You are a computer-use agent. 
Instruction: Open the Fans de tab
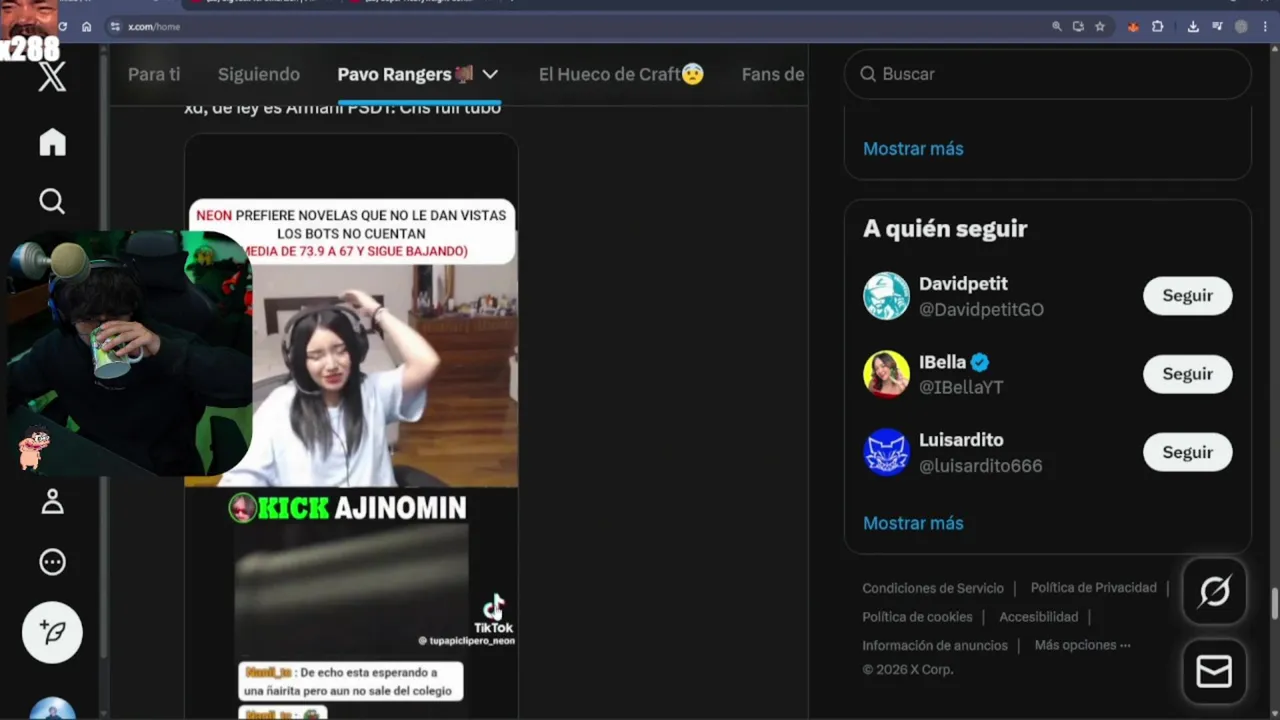click(773, 74)
